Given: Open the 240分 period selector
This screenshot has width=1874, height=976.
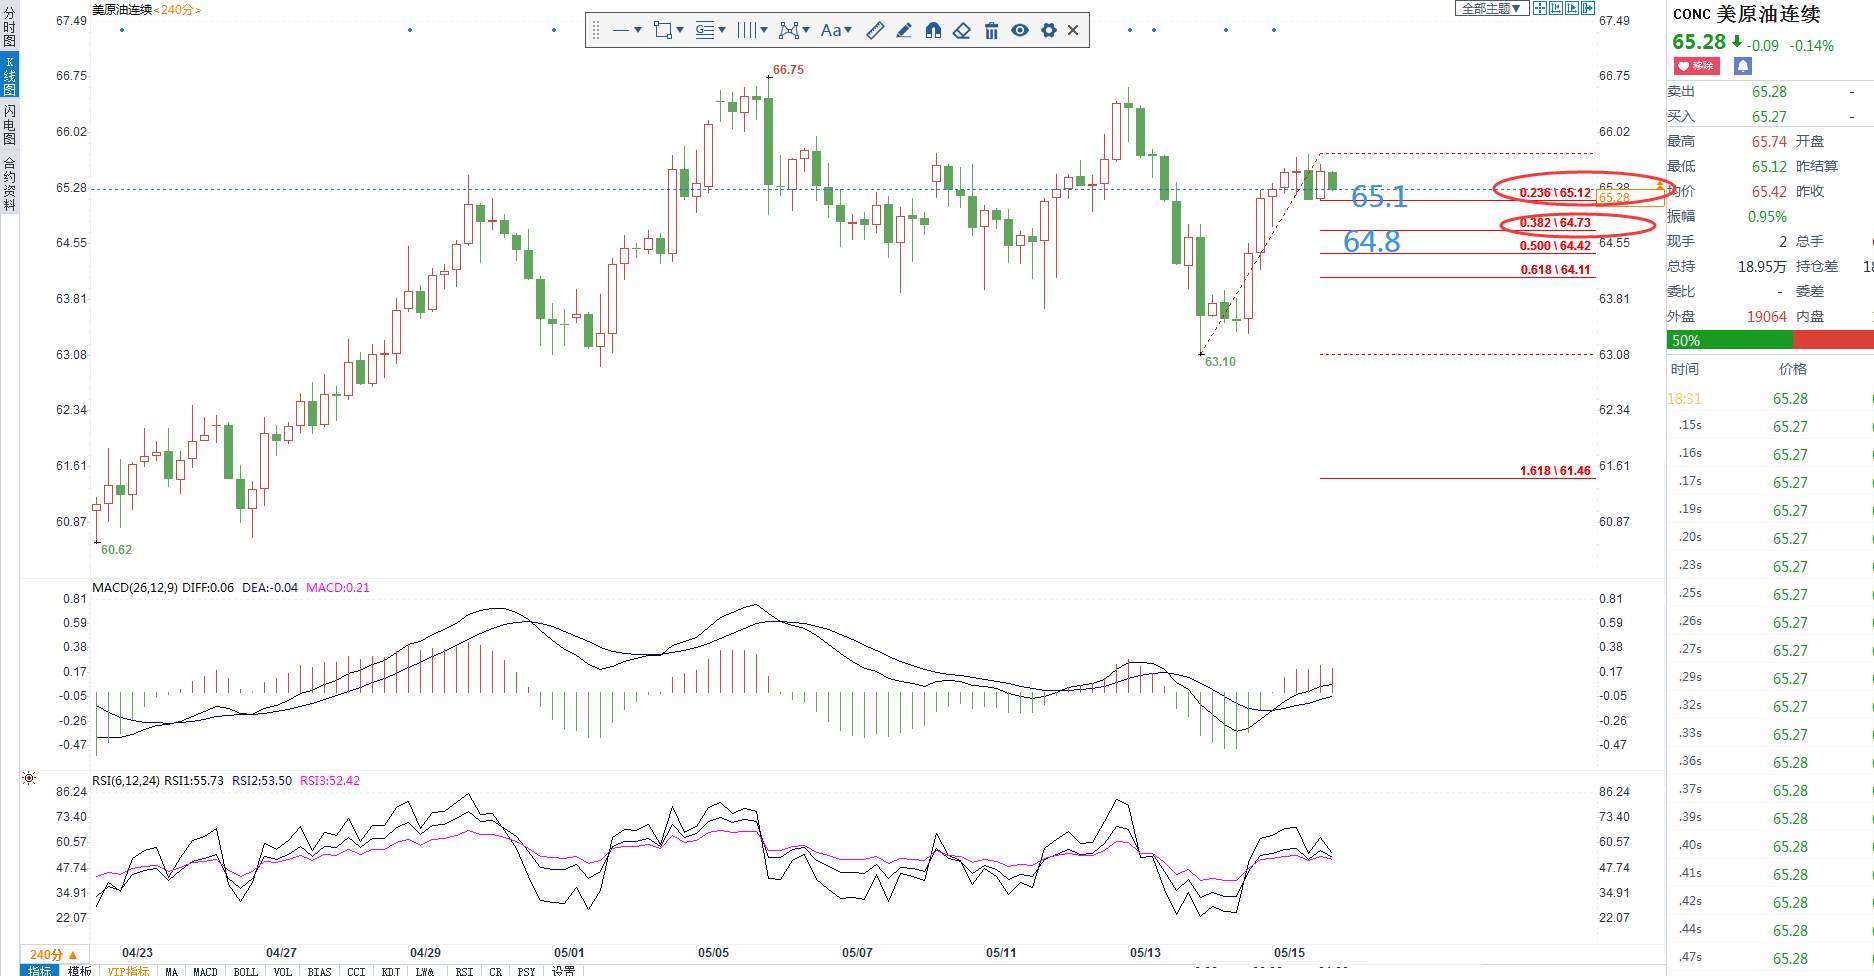Looking at the screenshot, I should [x=54, y=955].
